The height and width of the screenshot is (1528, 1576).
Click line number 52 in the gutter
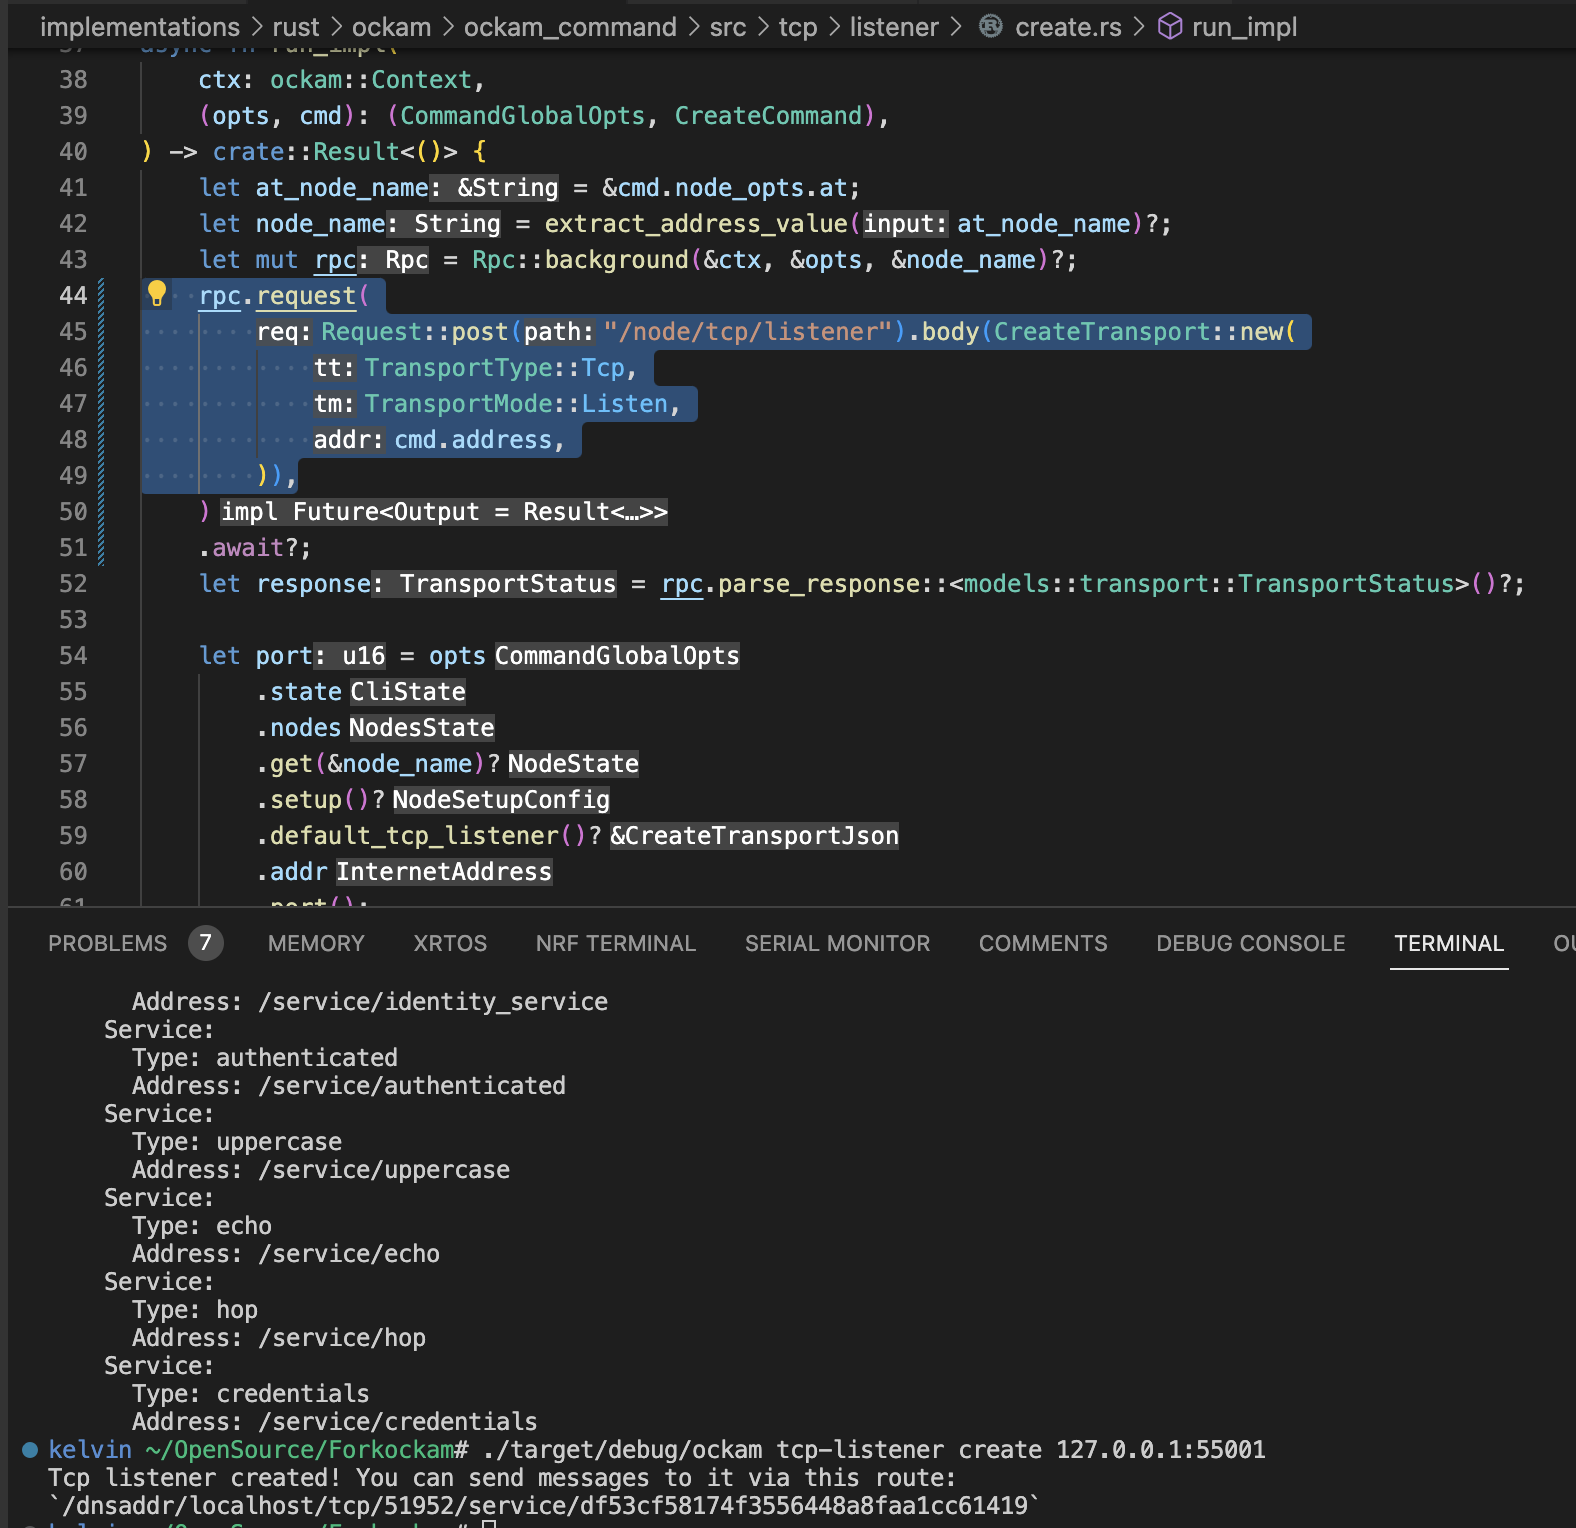(73, 583)
